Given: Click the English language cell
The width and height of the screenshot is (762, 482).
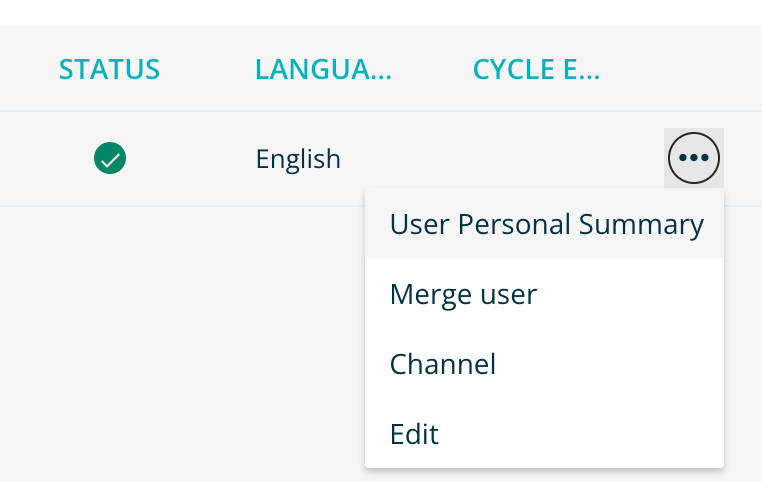Looking at the screenshot, I should click(x=298, y=159).
